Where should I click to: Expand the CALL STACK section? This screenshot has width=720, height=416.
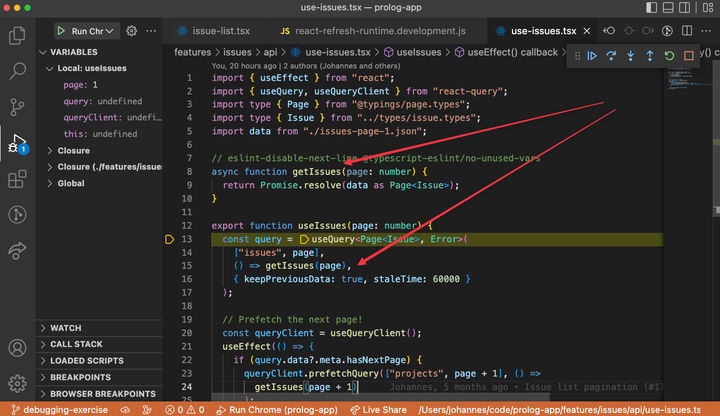click(x=76, y=344)
